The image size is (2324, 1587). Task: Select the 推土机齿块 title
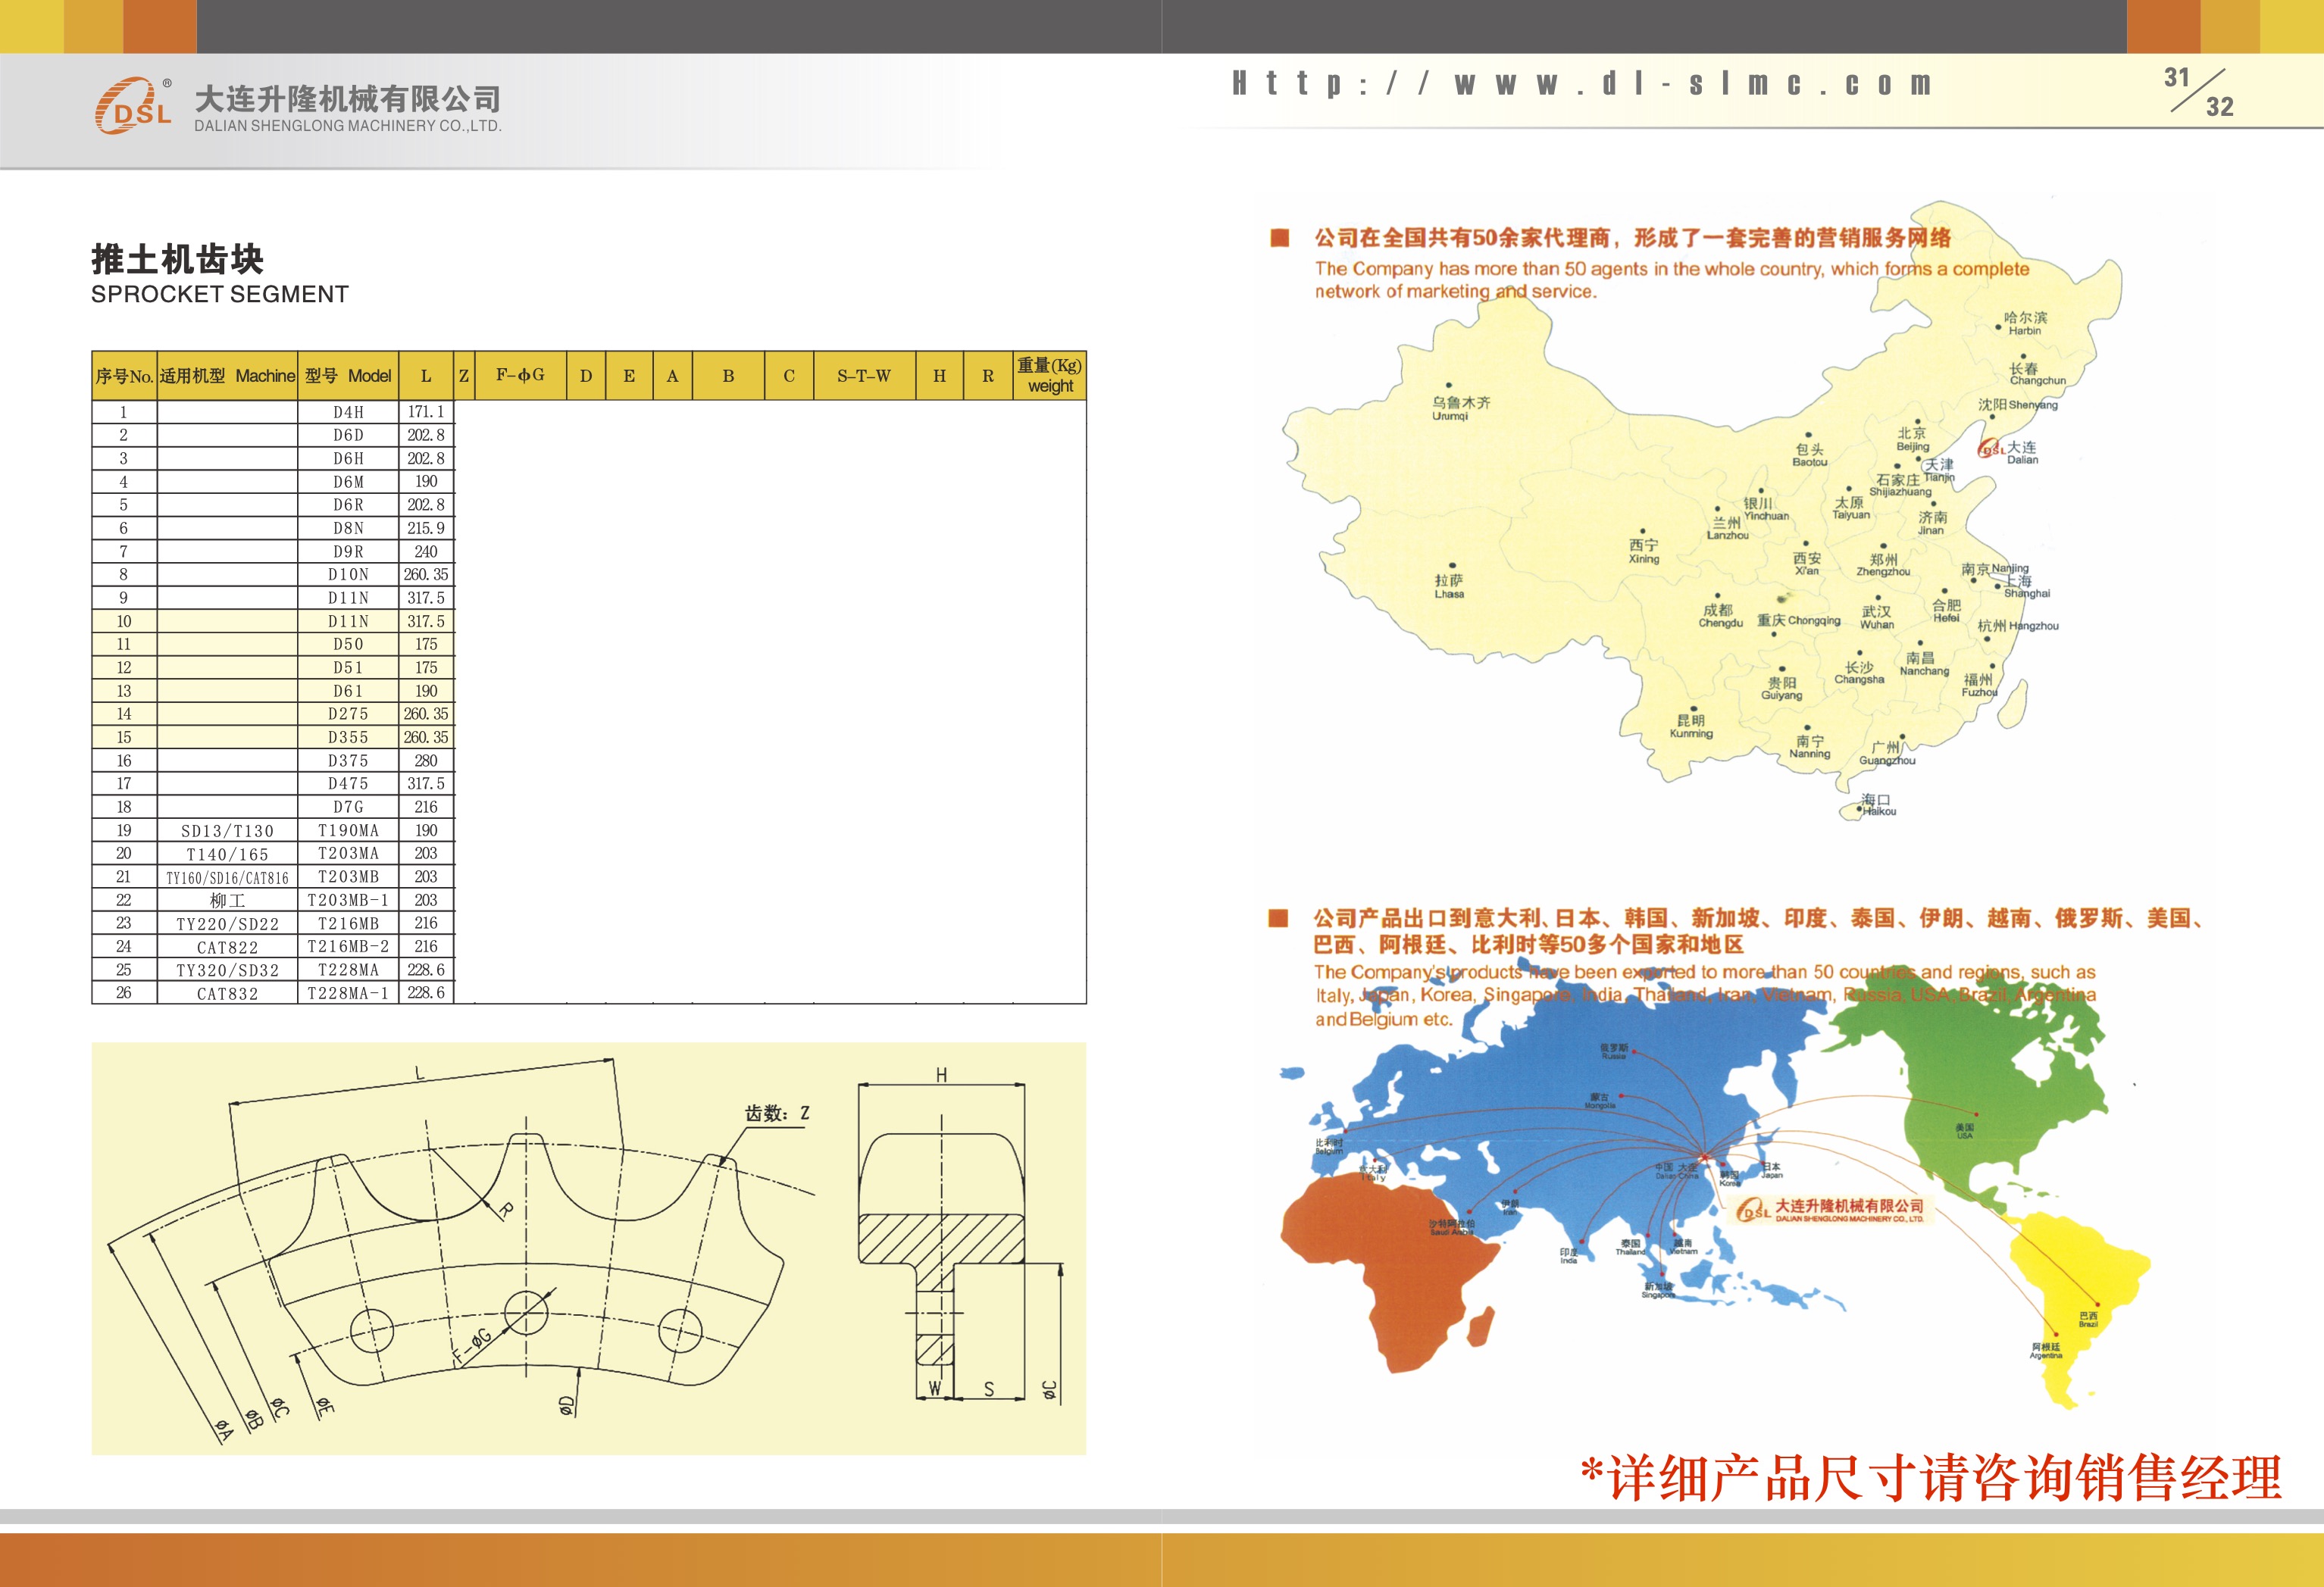pyautogui.click(x=178, y=259)
